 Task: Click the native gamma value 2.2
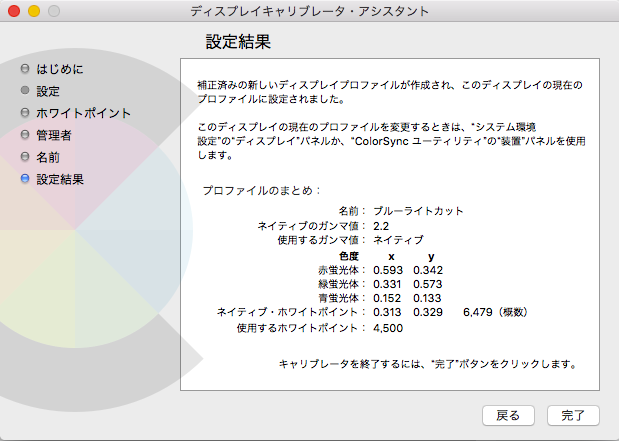click(x=381, y=226)
